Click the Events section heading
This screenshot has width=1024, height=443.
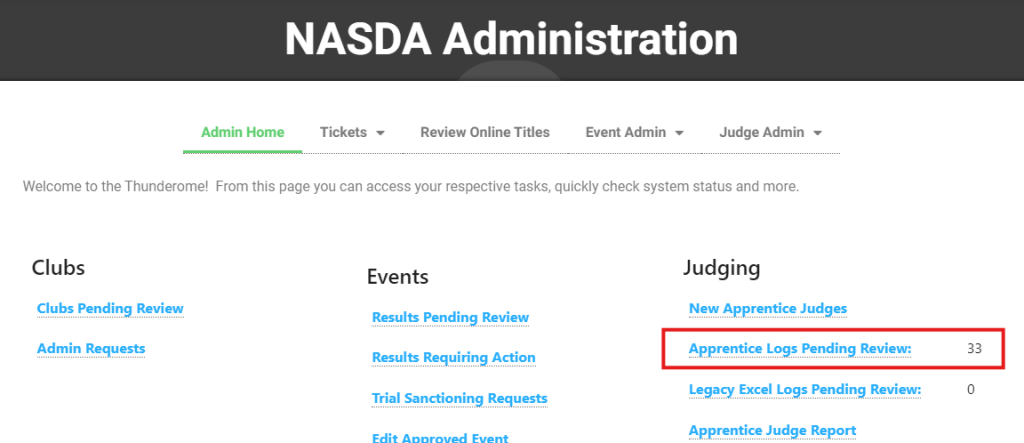tap(398, 276)
